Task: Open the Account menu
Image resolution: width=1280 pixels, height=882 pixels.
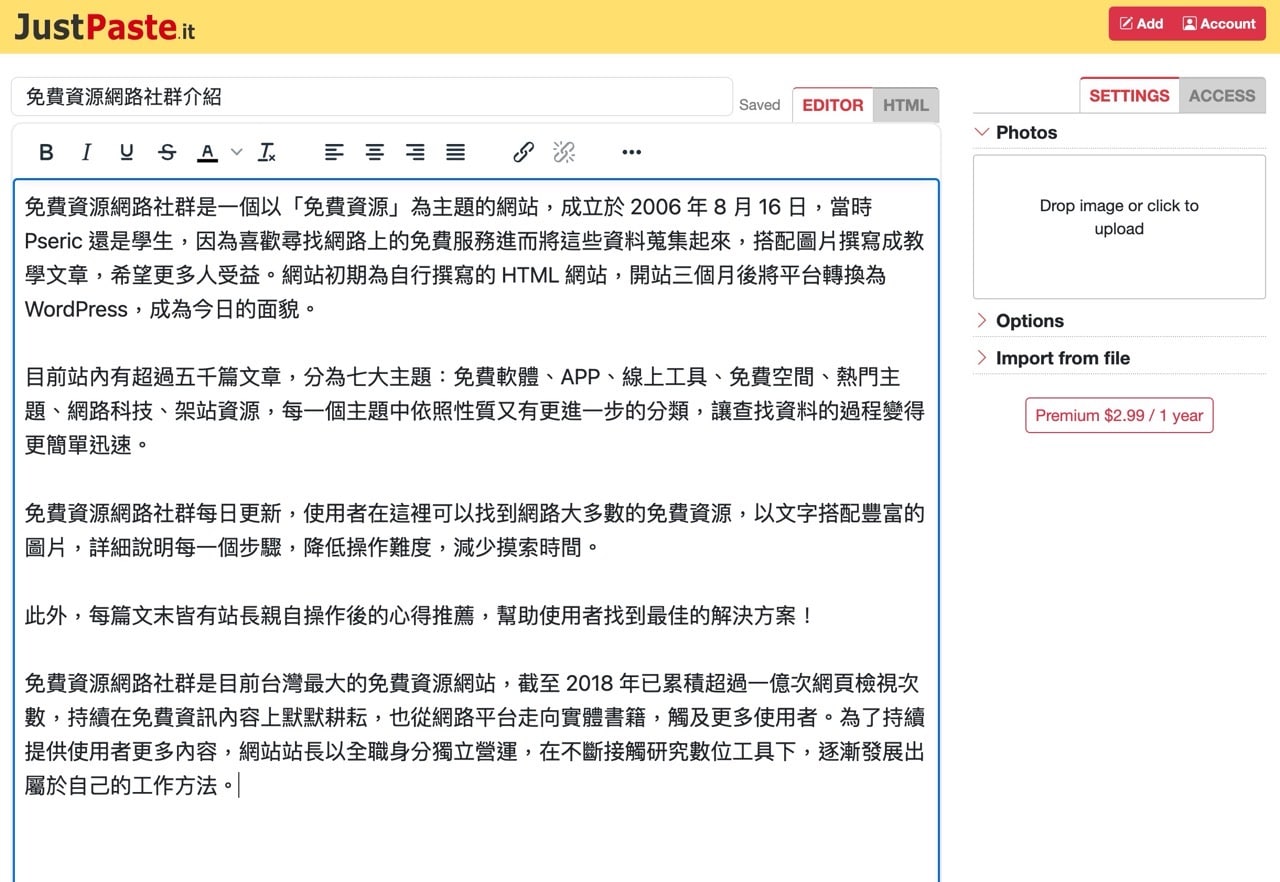Action: pyautogui.click(x=1219, y=24)
